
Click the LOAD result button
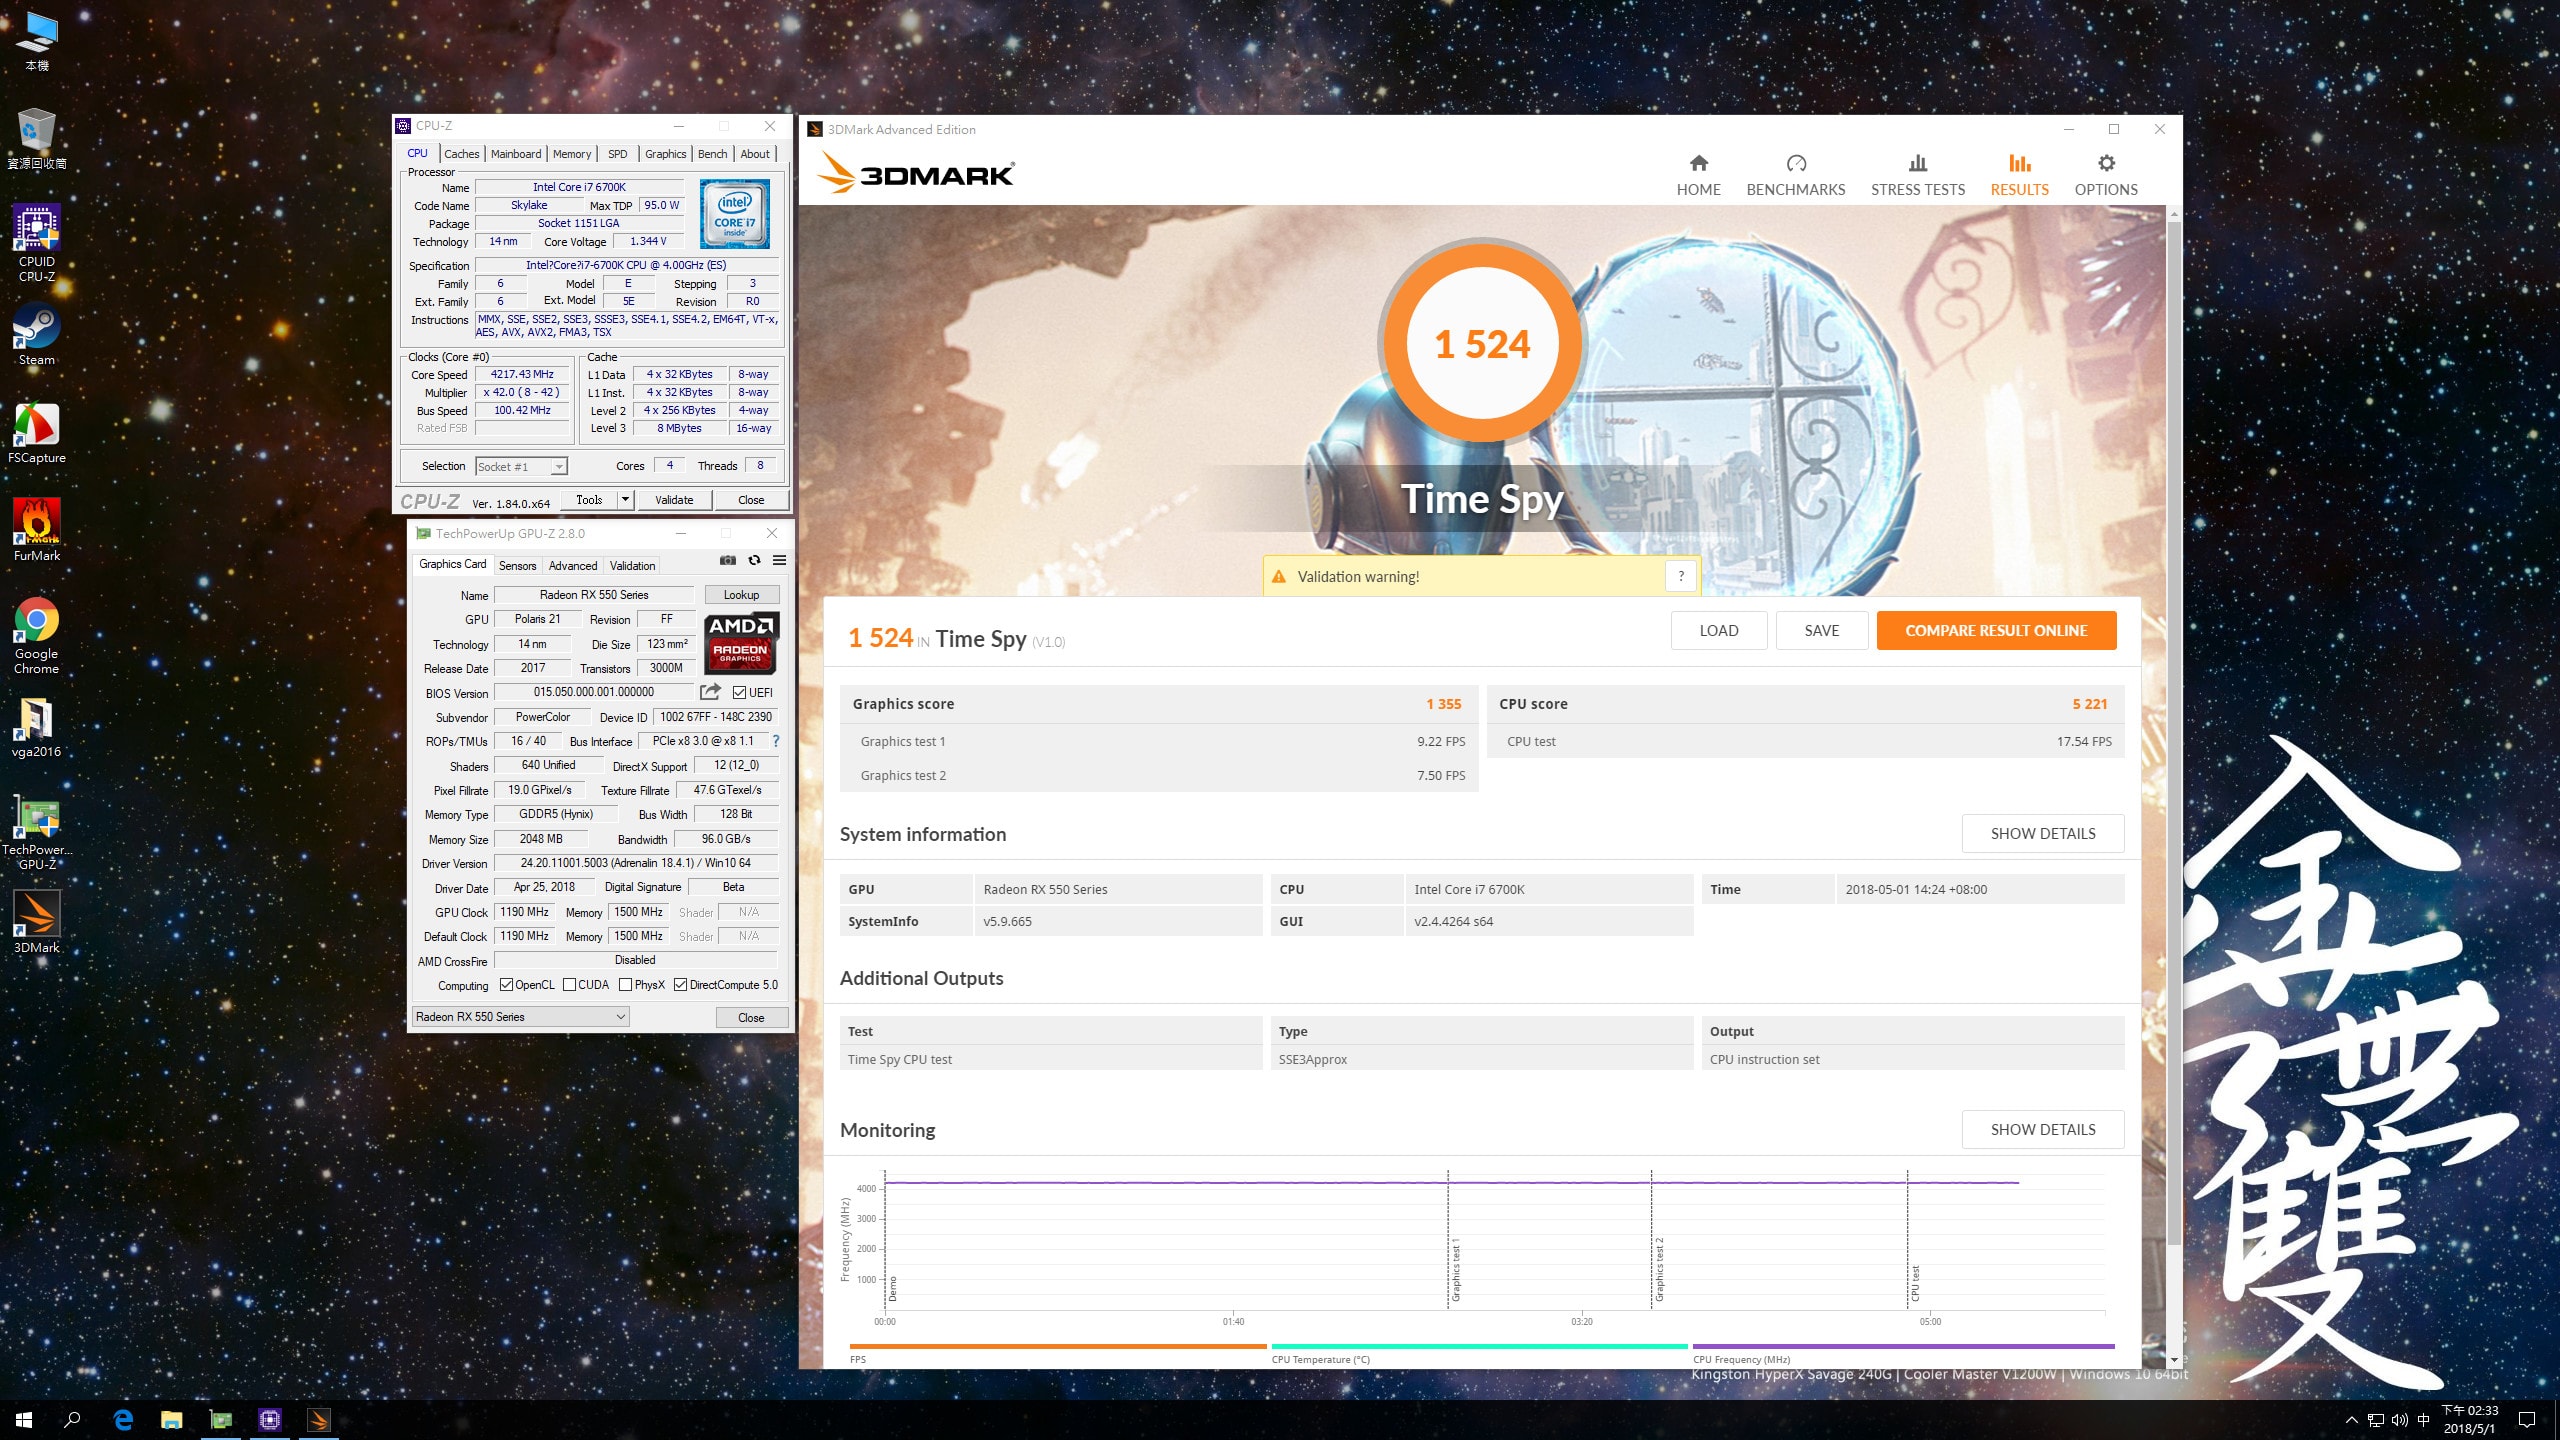(1718, 630)
